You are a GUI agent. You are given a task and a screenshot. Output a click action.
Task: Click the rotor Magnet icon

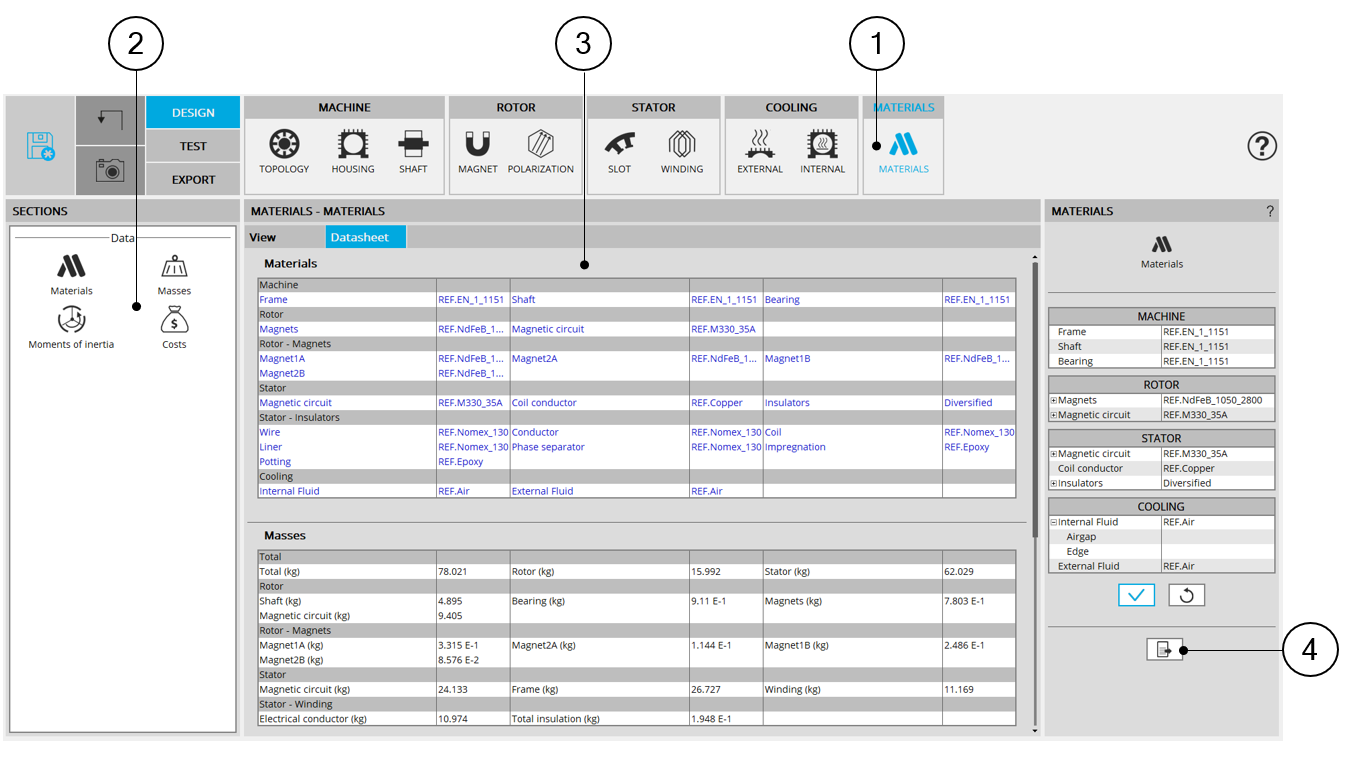click(477, 146)
